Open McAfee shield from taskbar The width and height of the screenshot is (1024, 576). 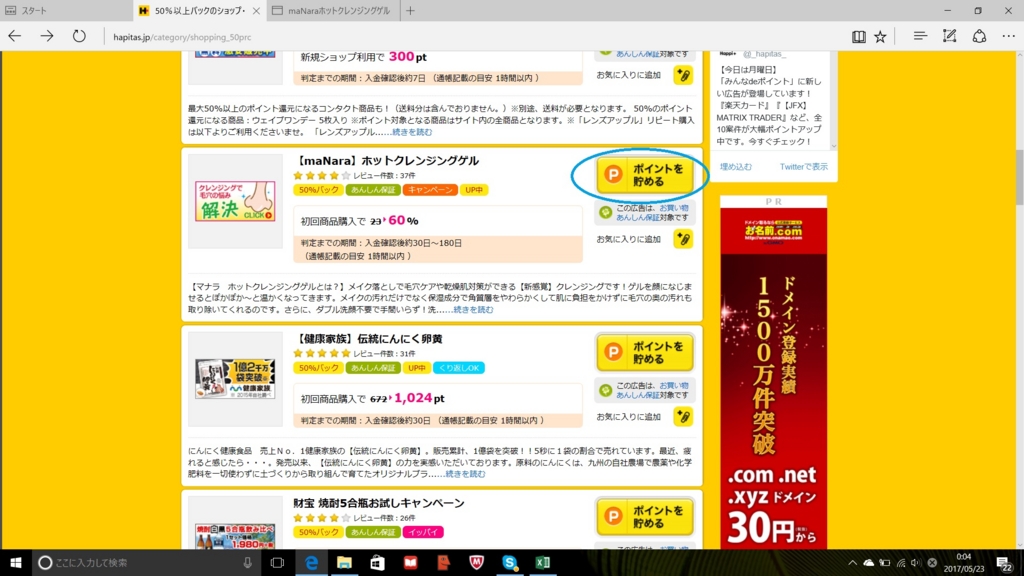click(477, 562)
